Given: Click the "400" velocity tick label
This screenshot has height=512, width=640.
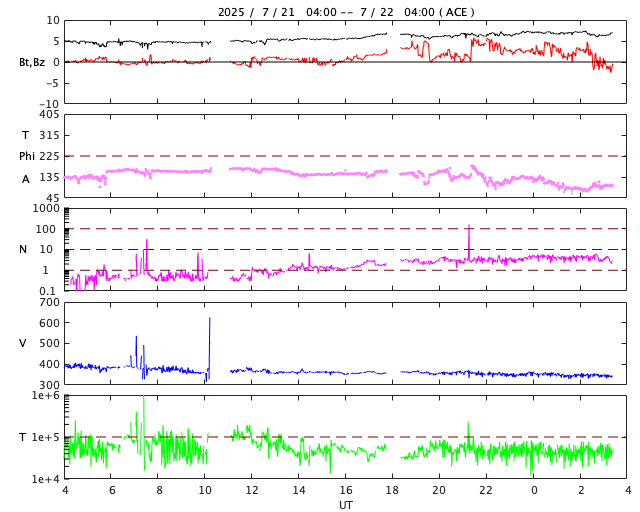Looking at the screenshot, I should [49, 364].
